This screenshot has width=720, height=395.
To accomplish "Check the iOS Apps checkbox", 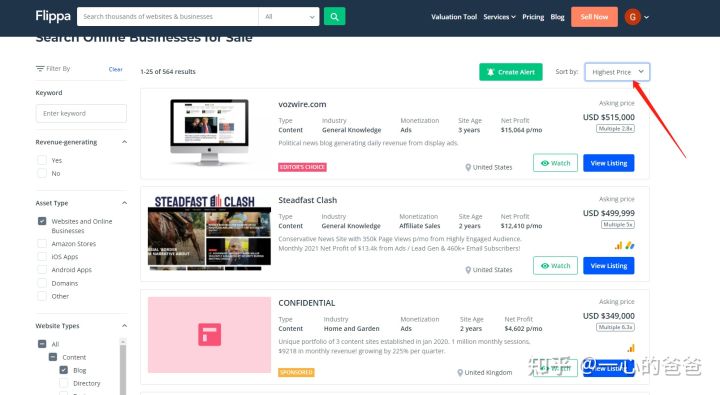I will click(x=42, y=256).
